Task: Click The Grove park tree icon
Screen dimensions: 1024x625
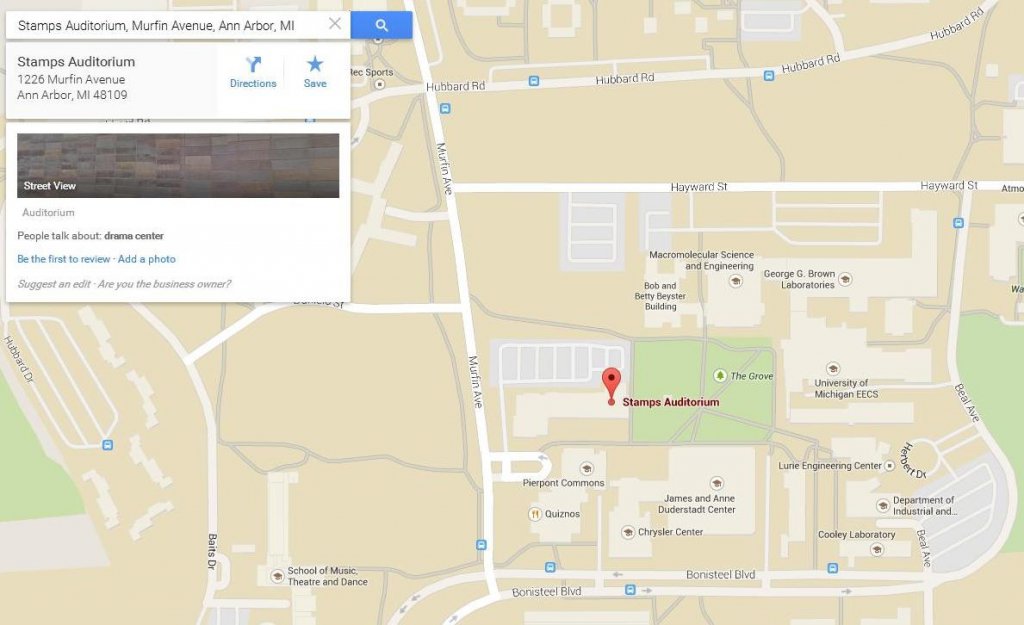Action: [720, 376]
